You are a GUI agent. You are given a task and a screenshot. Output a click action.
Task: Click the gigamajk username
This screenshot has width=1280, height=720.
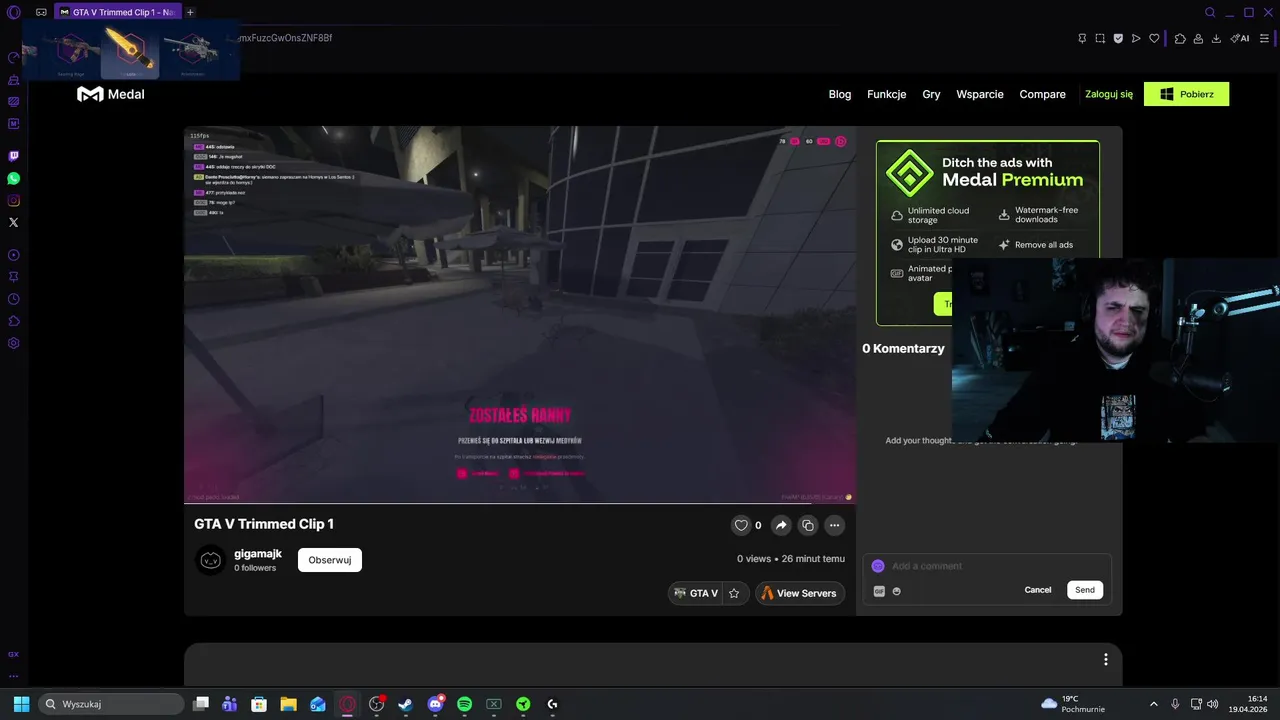pyautogui.click(x=258, y=553)
